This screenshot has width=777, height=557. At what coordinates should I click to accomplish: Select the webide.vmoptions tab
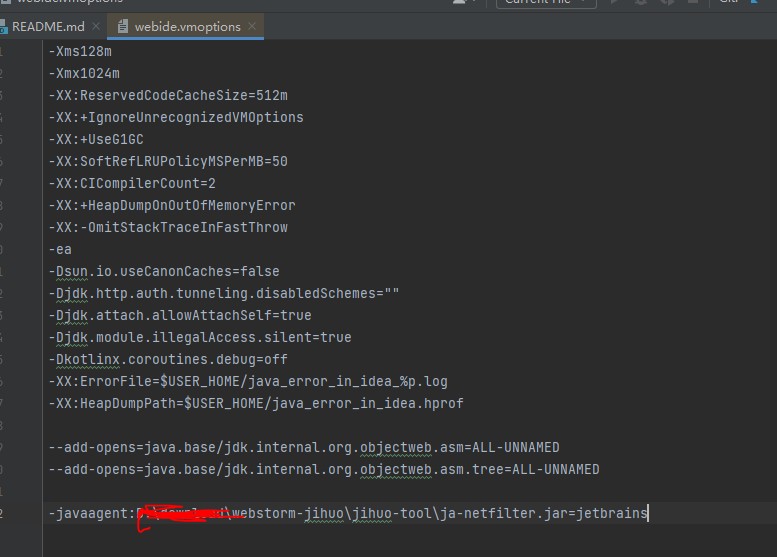point(187,27)
